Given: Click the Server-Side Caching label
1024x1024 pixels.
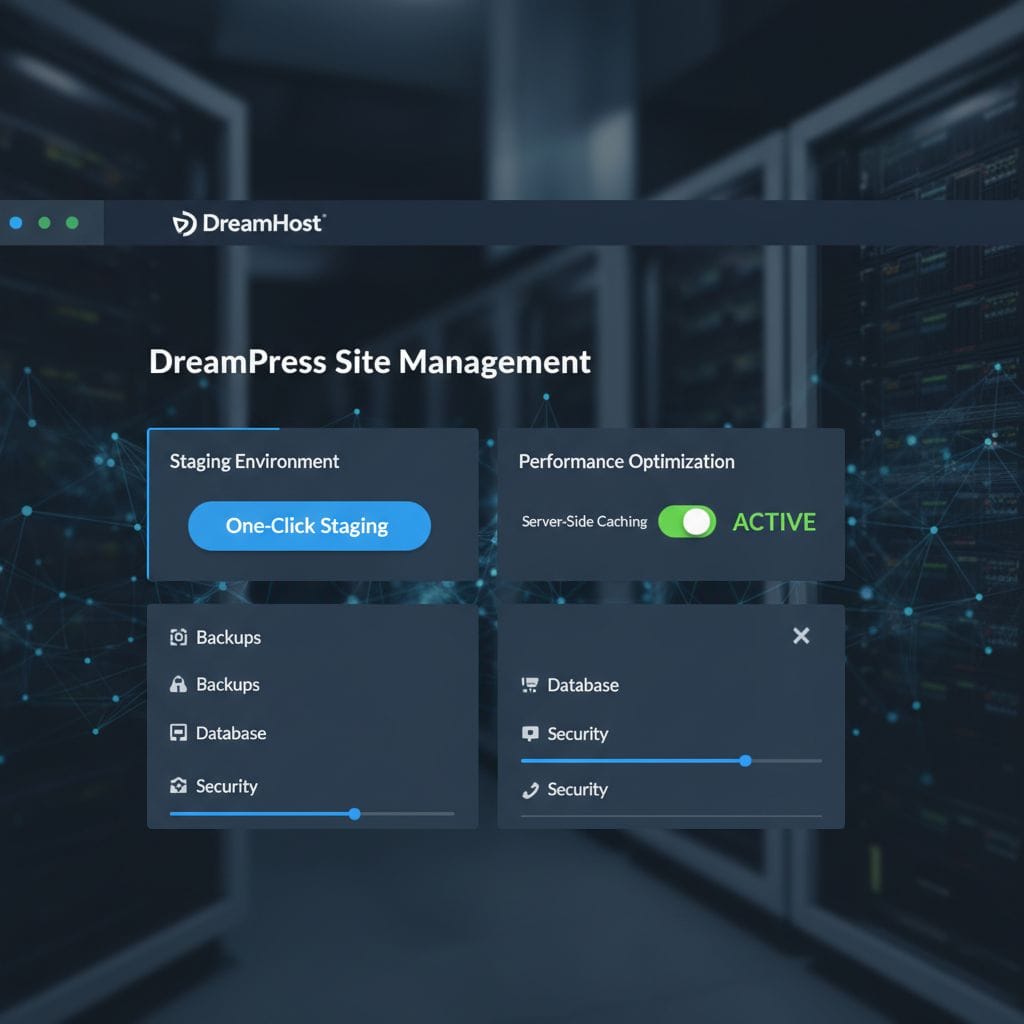Looking at the screenshot, I should tap(584, 521).
